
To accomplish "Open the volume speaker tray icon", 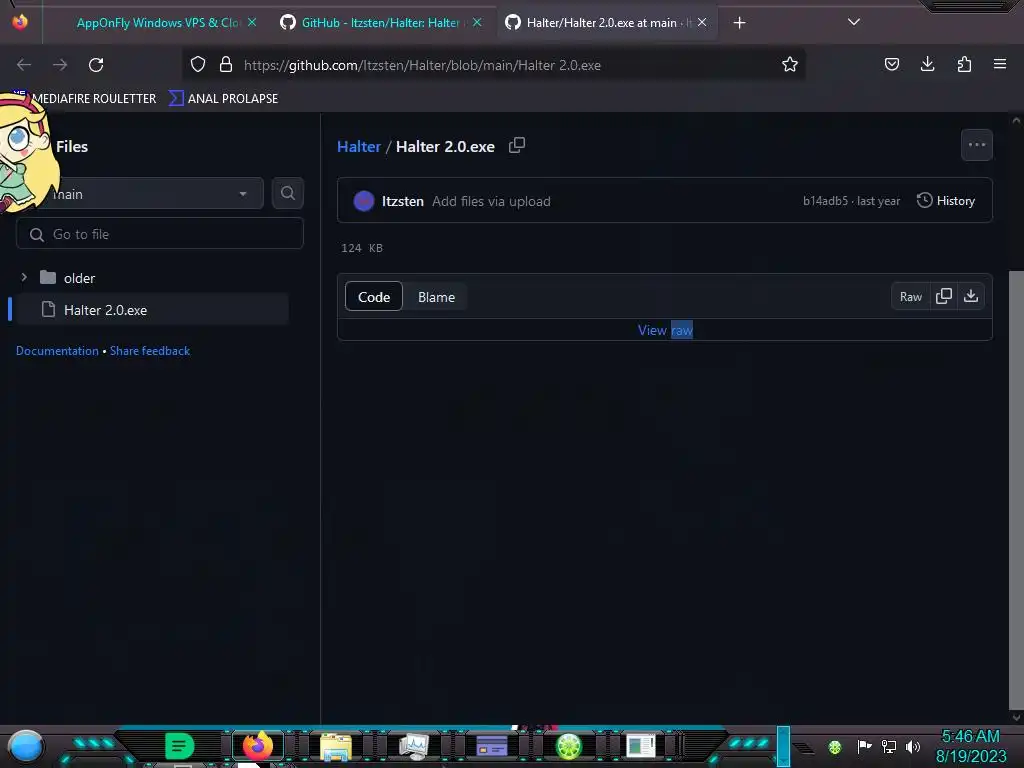I will pyautogui.click(x=912, y=746).
